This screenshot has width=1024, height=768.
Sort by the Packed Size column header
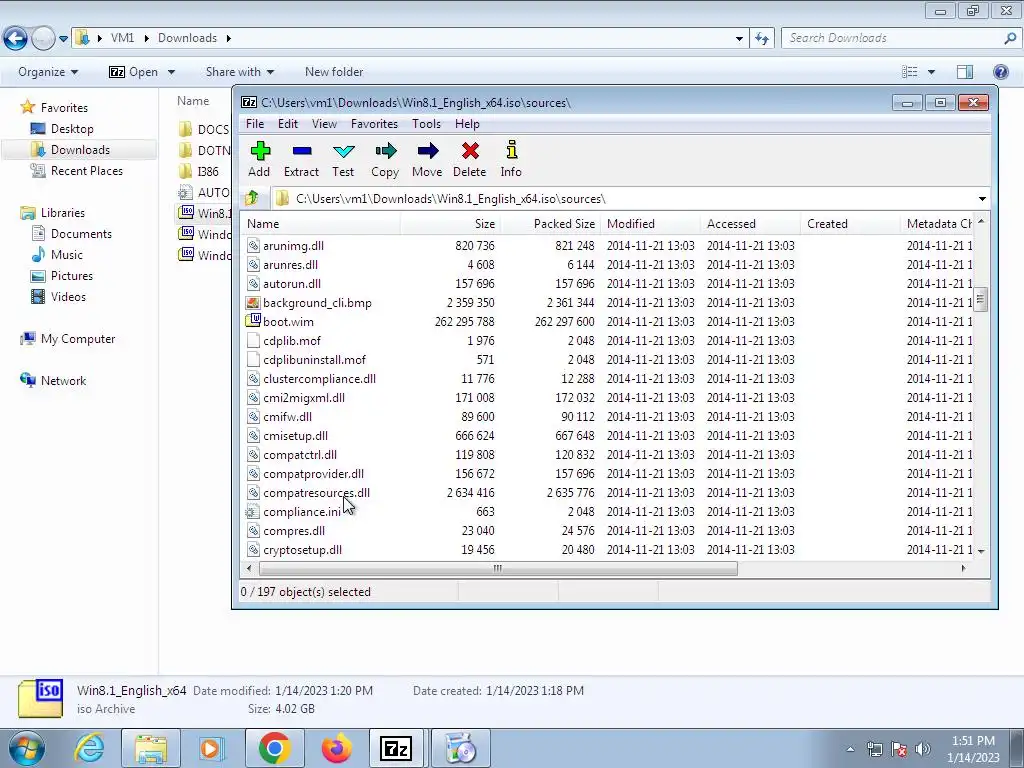(550, 224)
